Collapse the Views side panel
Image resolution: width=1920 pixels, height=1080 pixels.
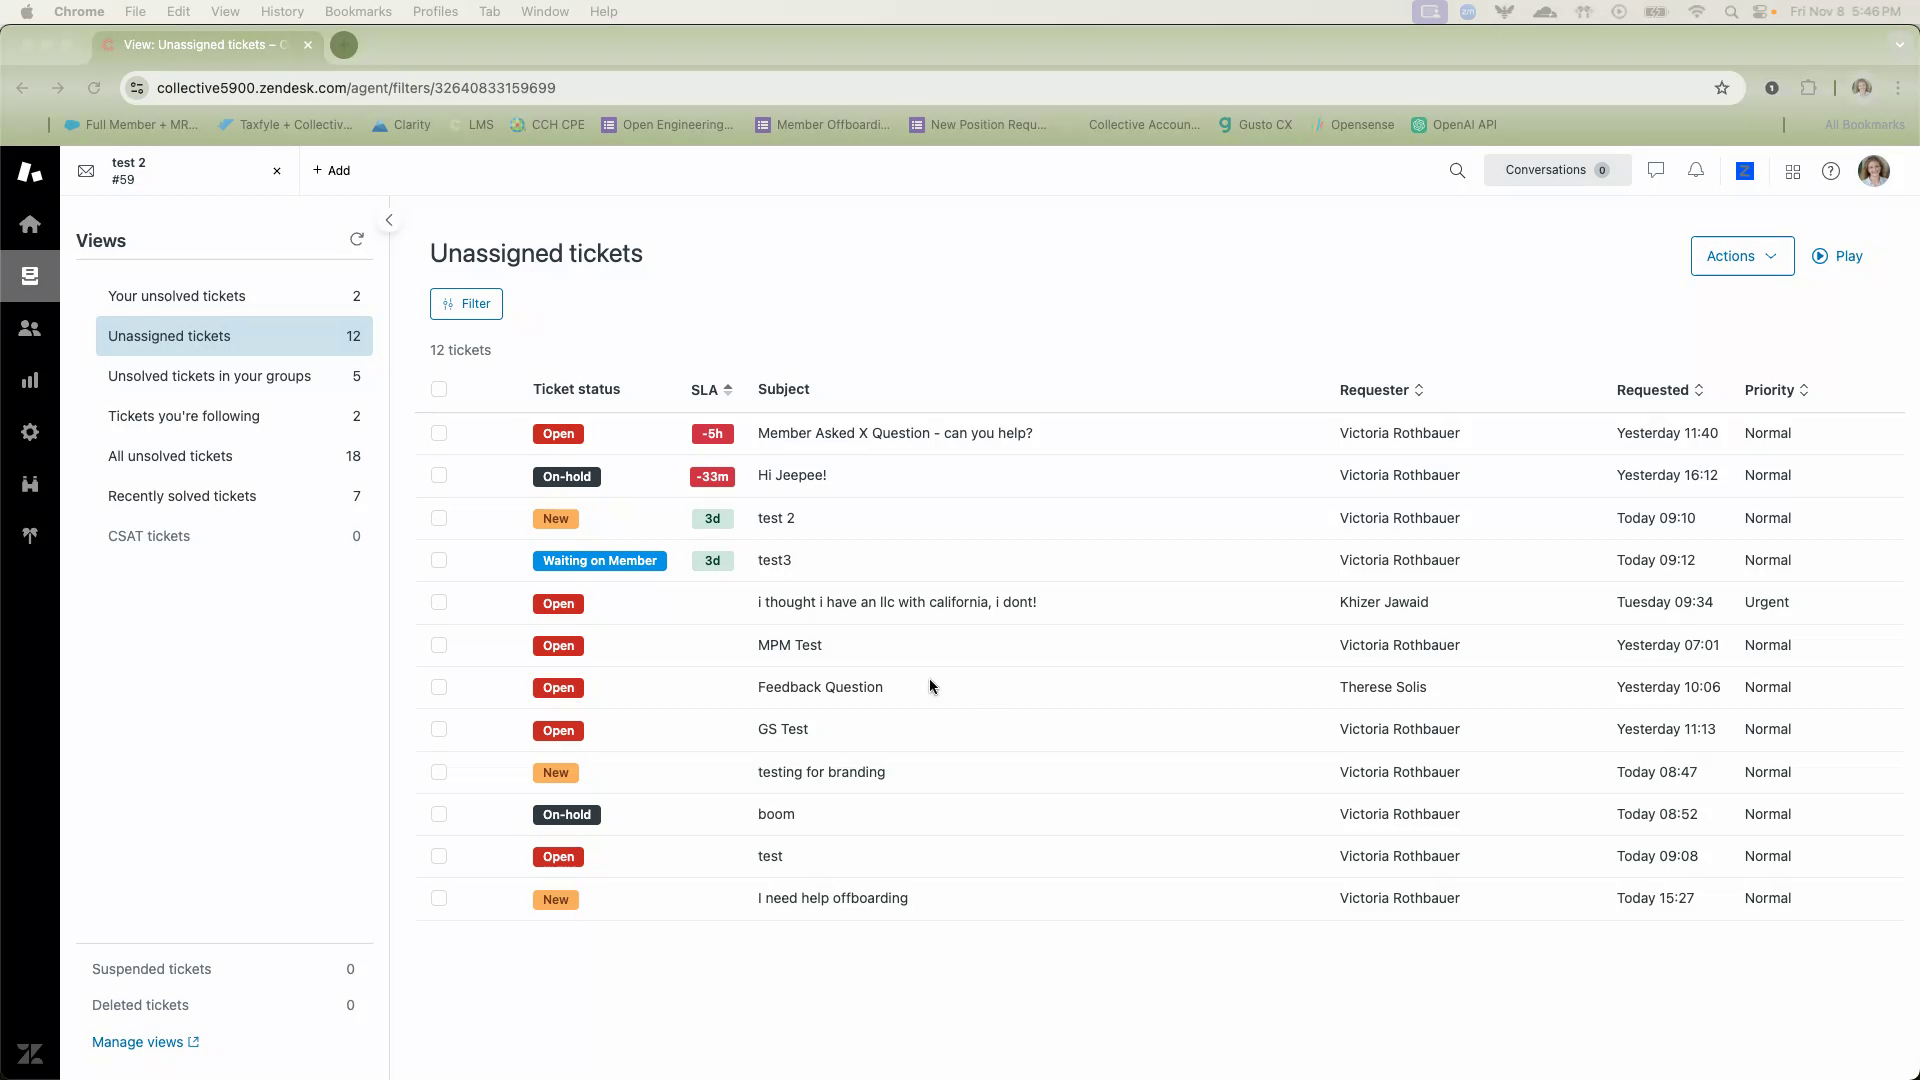[x=389, y=220]
